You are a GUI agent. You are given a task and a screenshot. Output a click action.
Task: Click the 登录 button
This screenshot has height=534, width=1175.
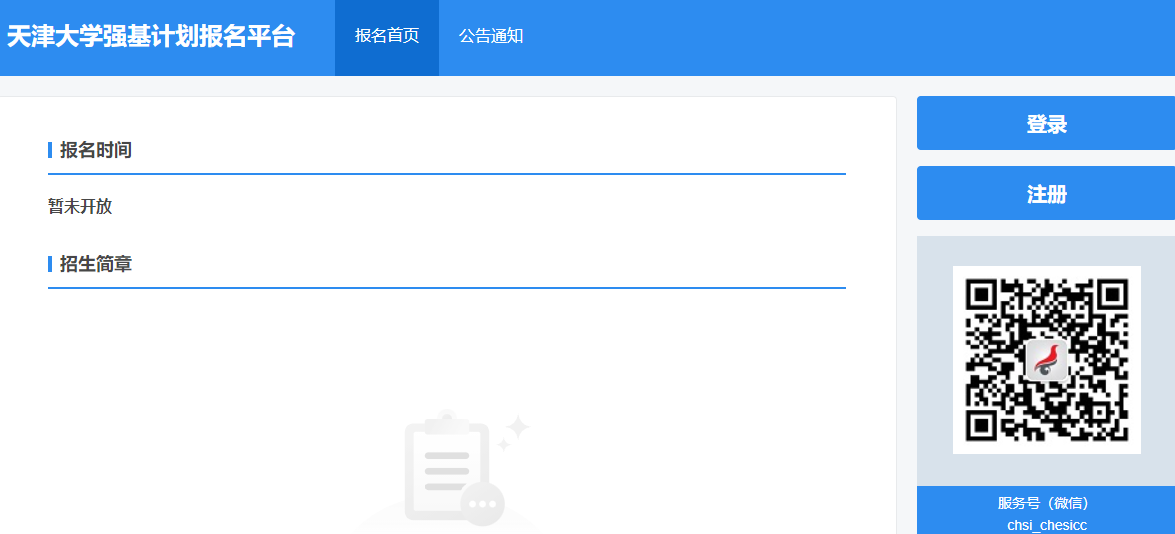[1046, 124]
